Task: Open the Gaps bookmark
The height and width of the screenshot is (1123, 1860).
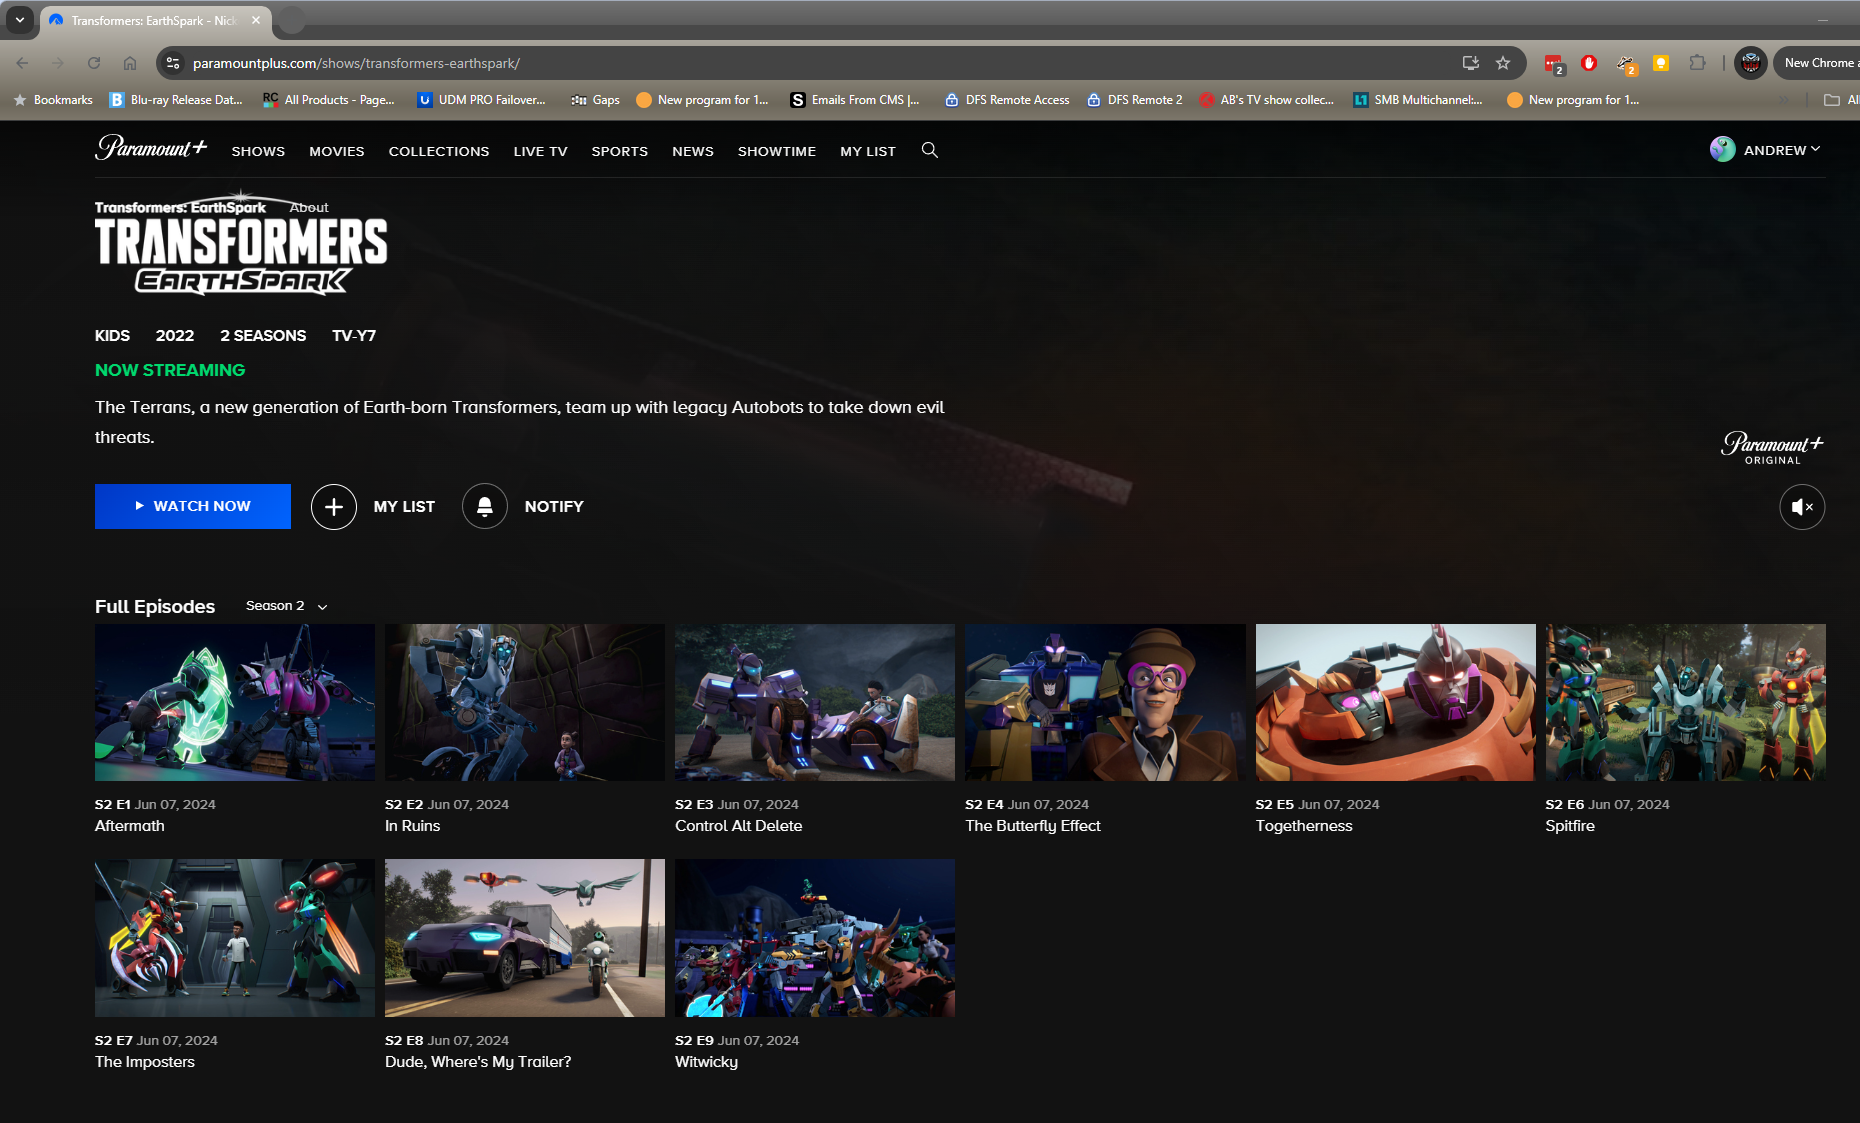Action: point(595,100)
